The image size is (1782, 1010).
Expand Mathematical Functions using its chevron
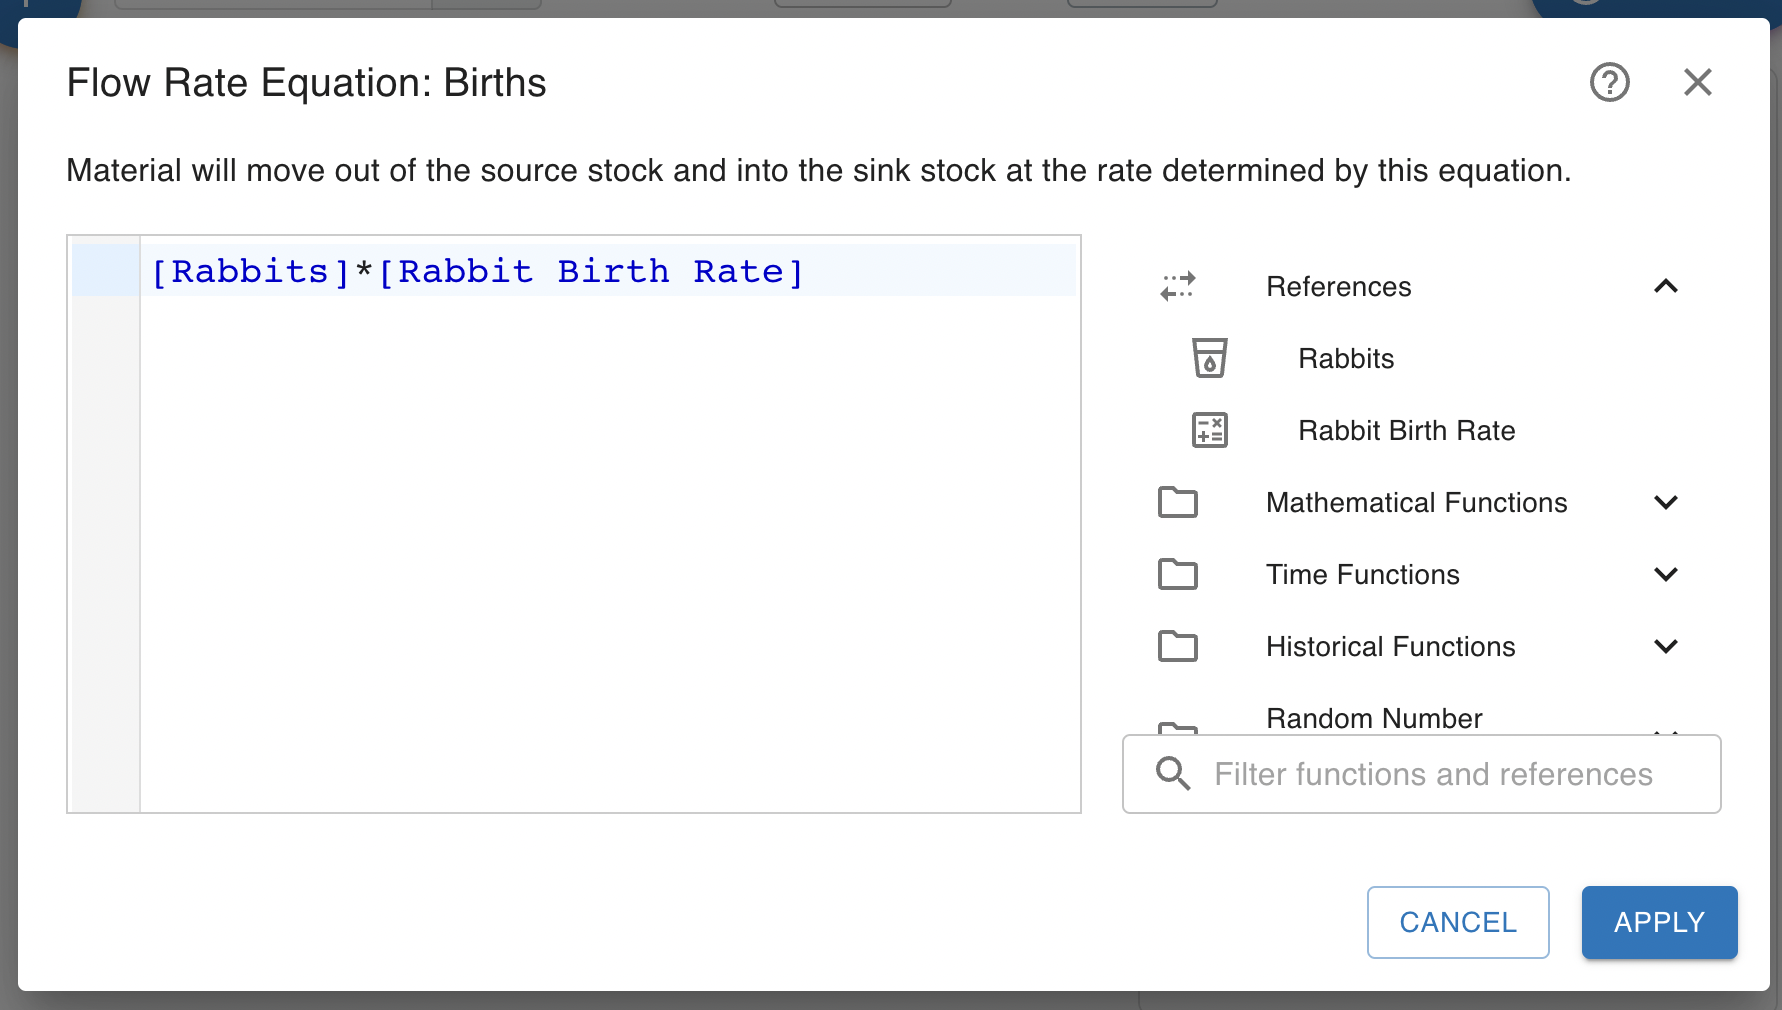coord(1665,502)
